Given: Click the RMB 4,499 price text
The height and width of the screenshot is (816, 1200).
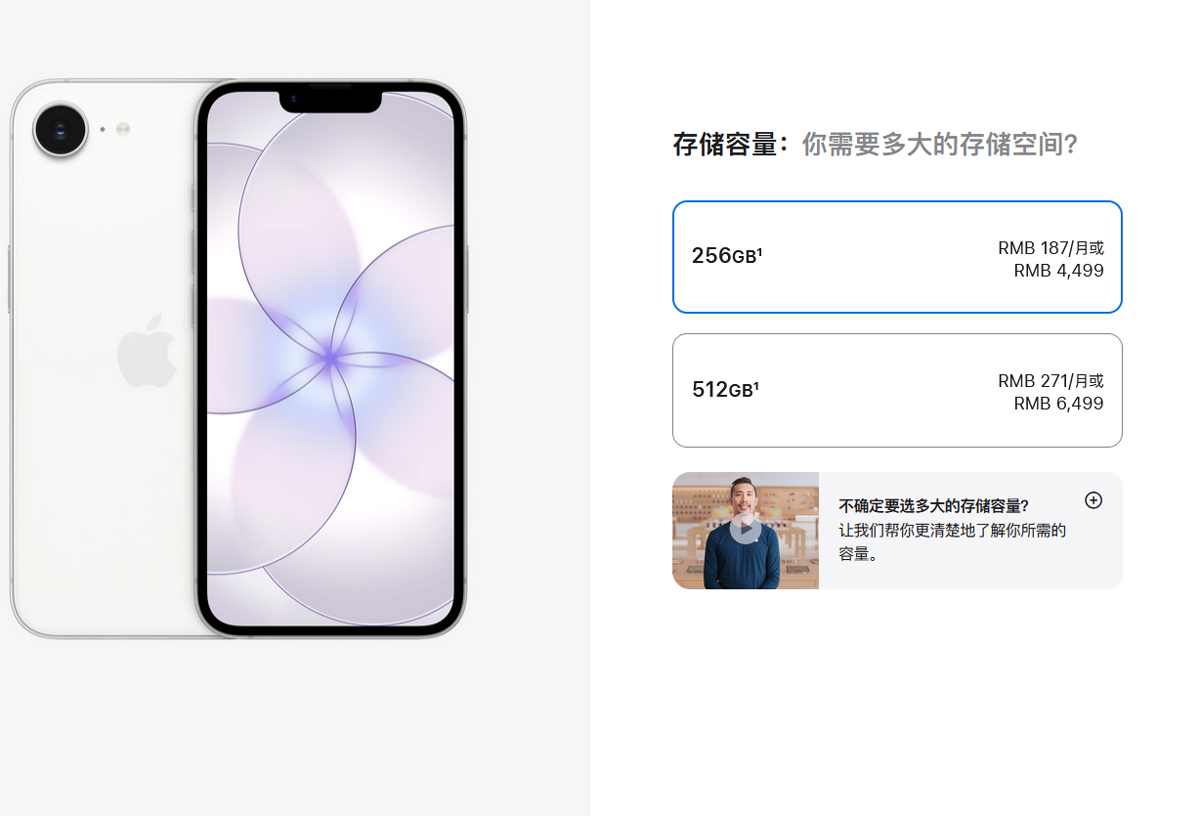Looking at the screenshot, I should coord(1059,271).
